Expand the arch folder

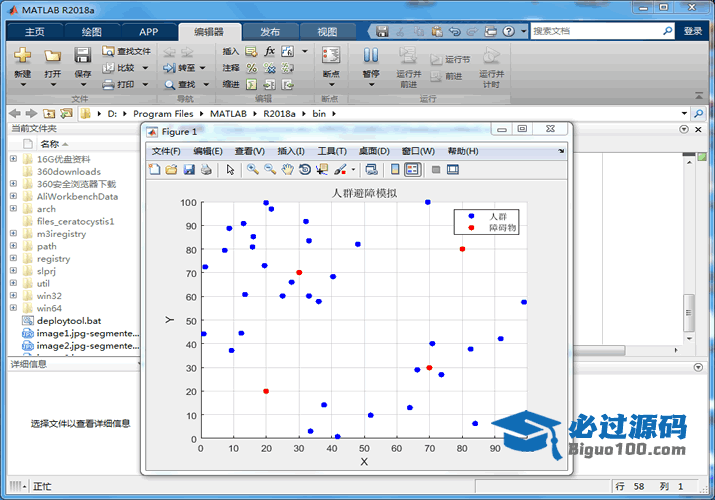click(13, 208)
